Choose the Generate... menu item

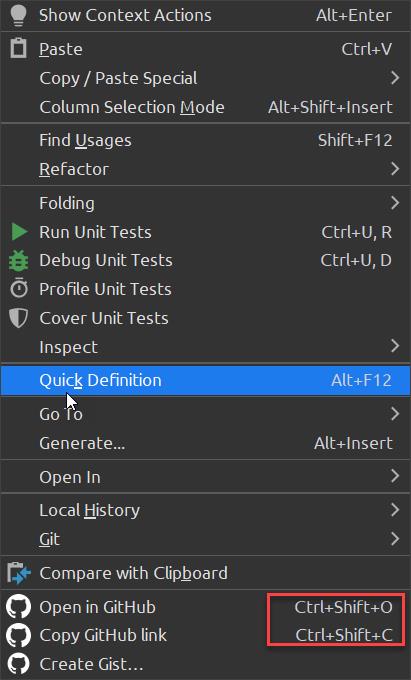pyautogui.click(x=206, y=443)
